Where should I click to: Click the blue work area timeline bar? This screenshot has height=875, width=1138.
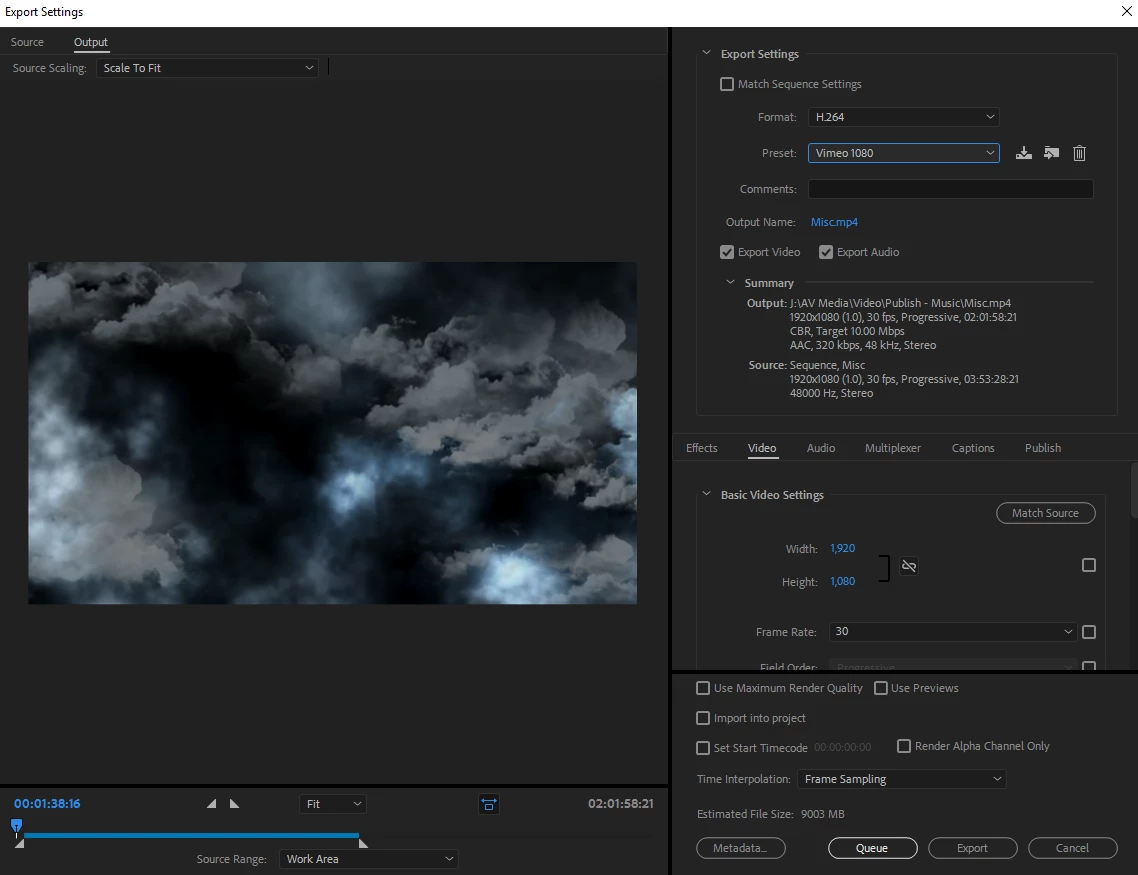click(x=191, y=836)
